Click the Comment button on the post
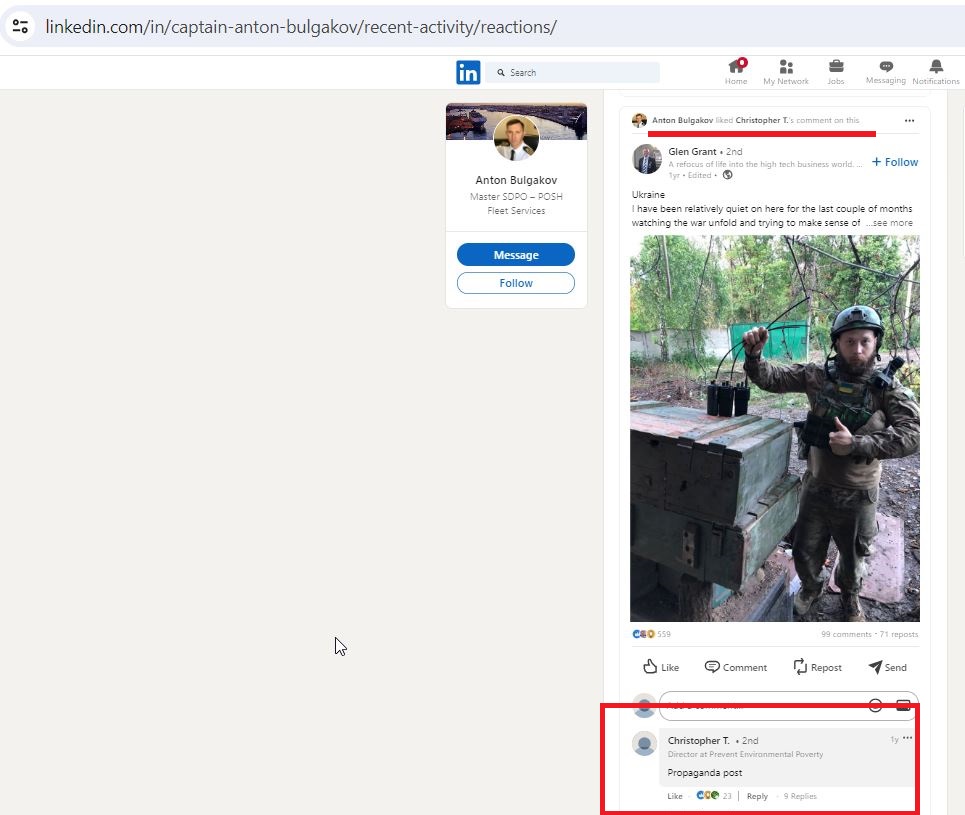 [x=736, y=667]
